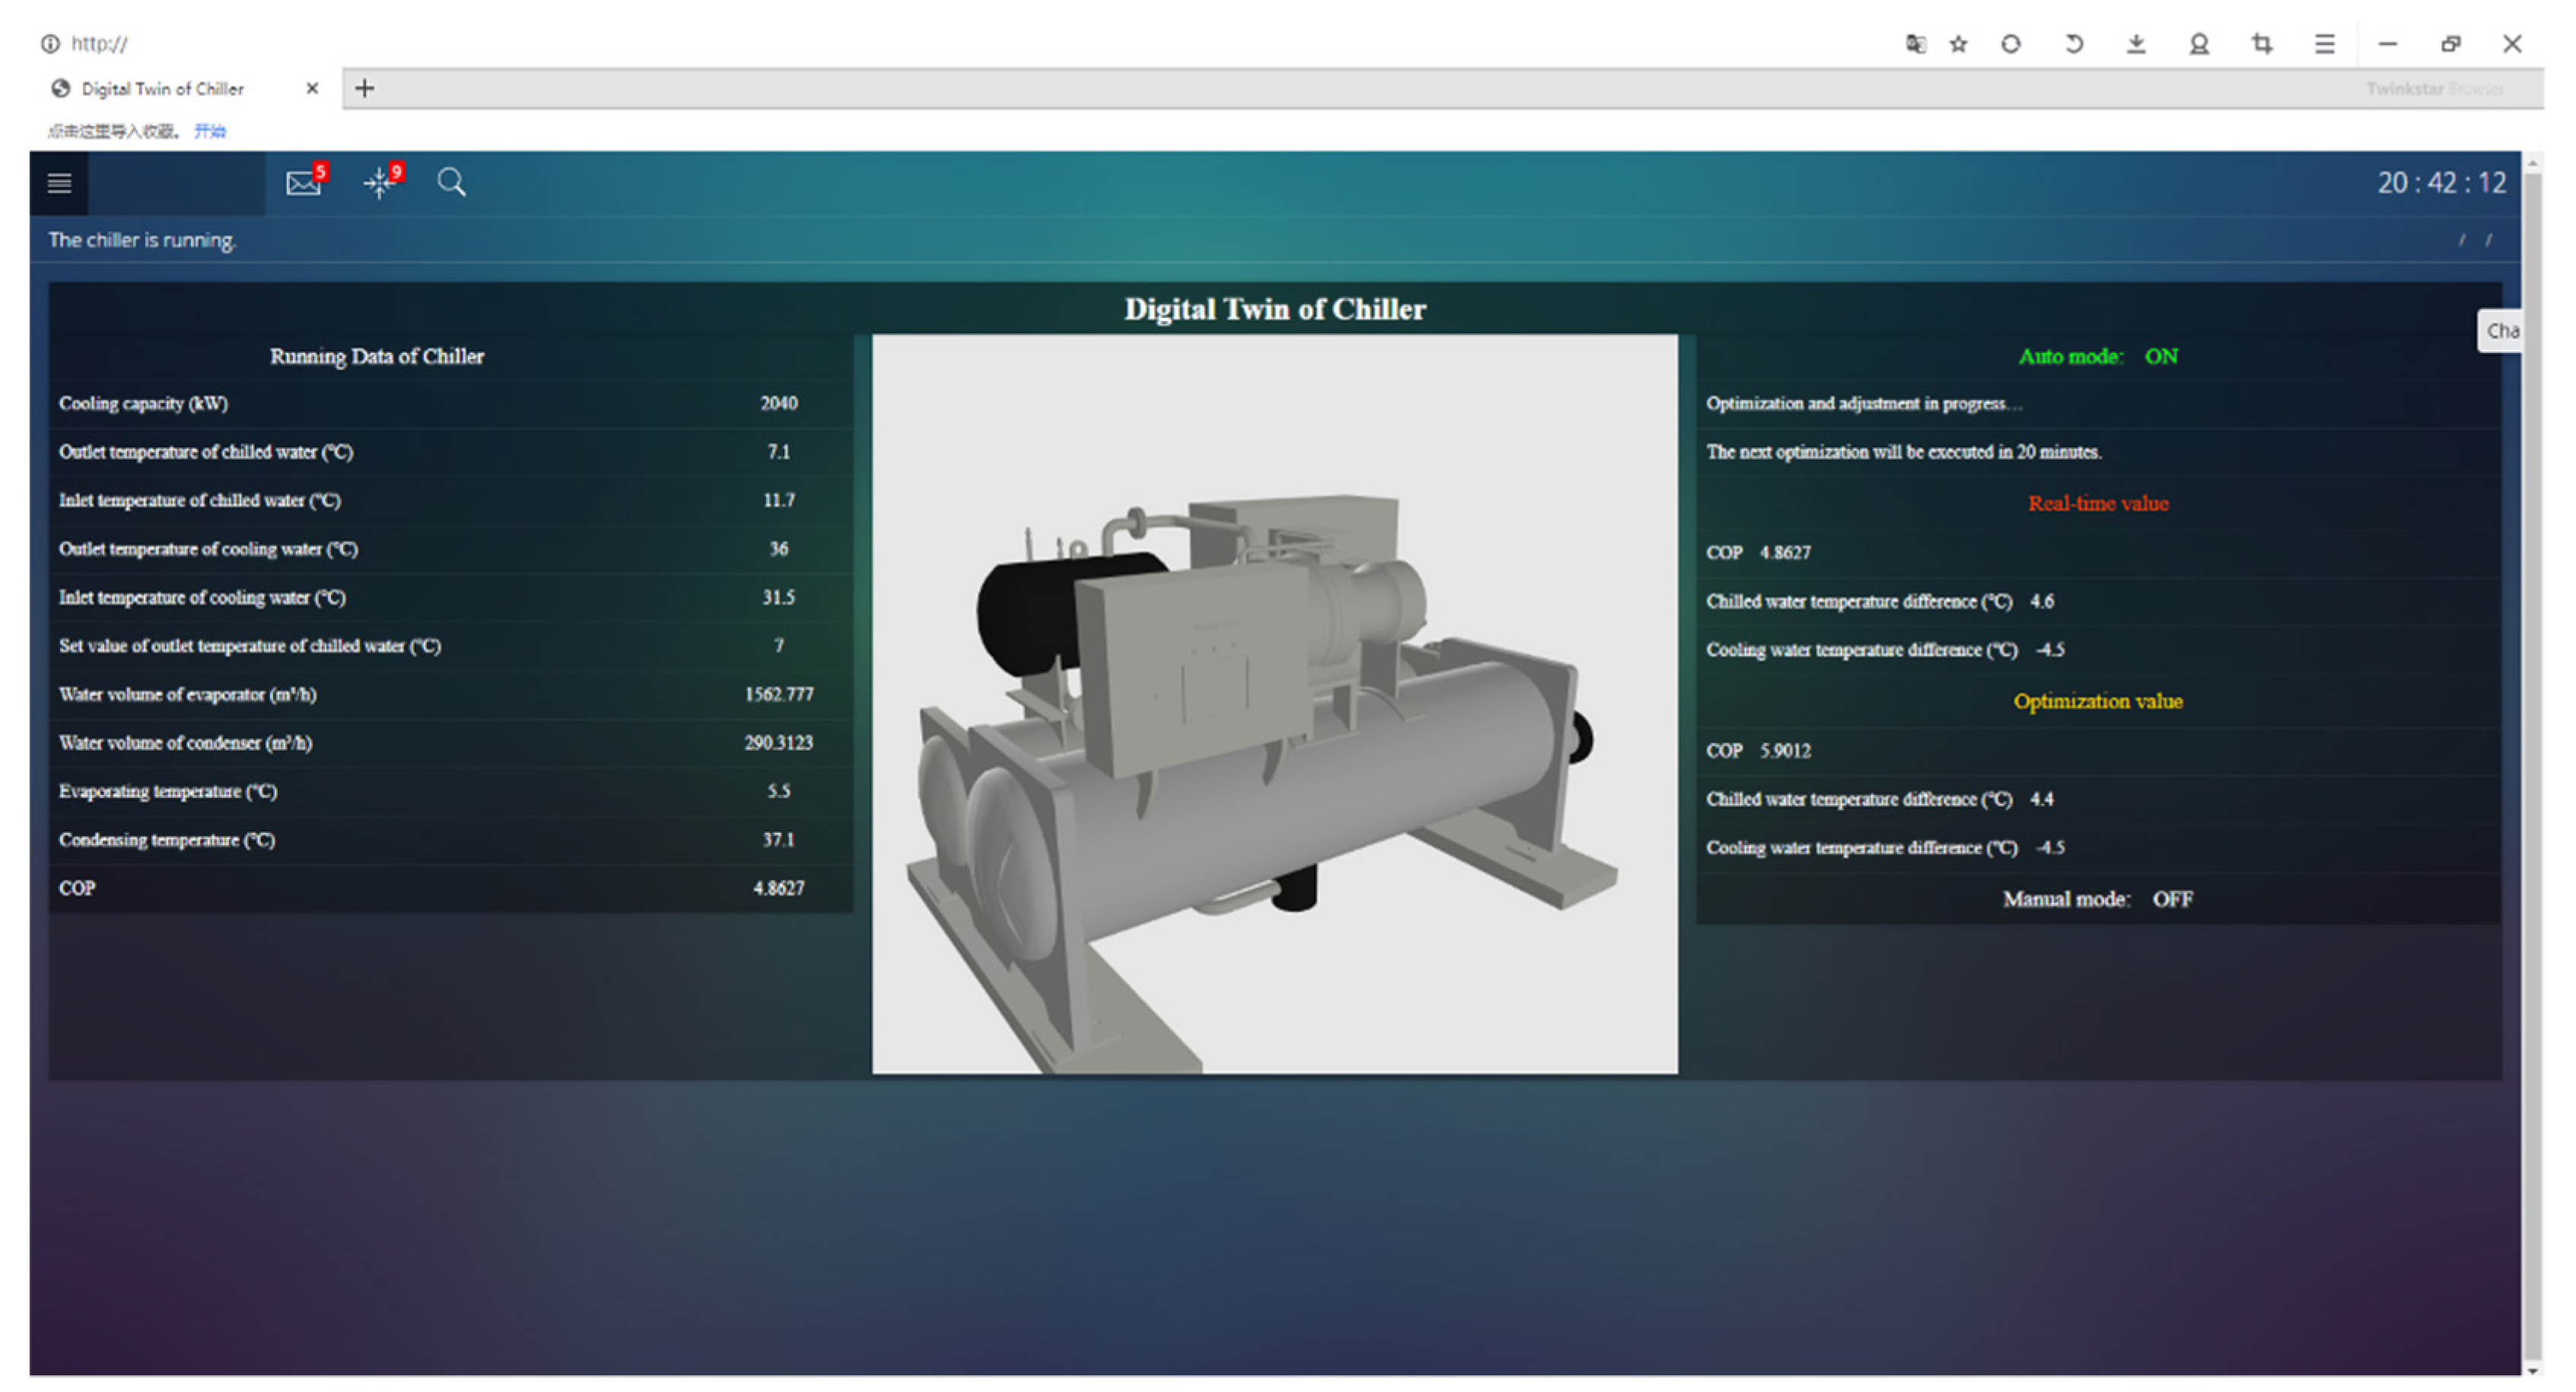Image resolution: width=2576 pixels, height=1392 pixels.
Task: Click the blue bookmark import link
Action: coord(210,131)
